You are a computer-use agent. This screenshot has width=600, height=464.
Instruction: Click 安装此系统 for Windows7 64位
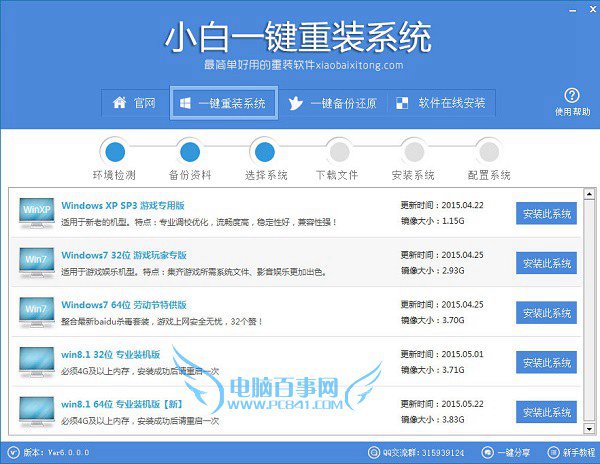pos(546,312)
